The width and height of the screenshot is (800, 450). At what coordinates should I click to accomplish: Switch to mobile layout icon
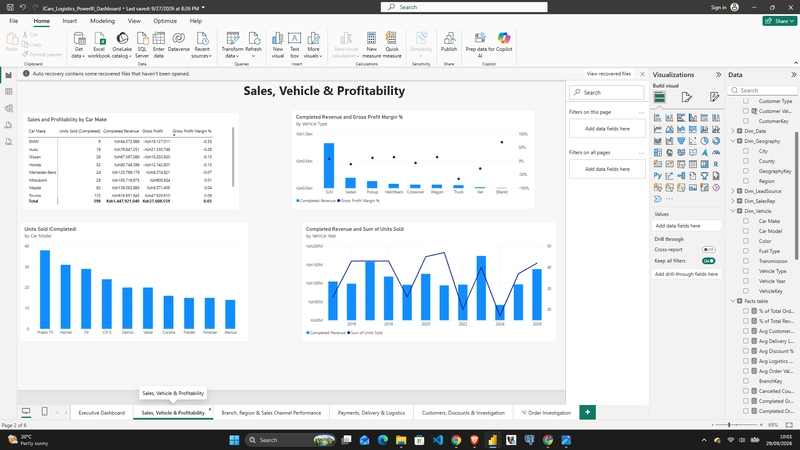[44, 412]
